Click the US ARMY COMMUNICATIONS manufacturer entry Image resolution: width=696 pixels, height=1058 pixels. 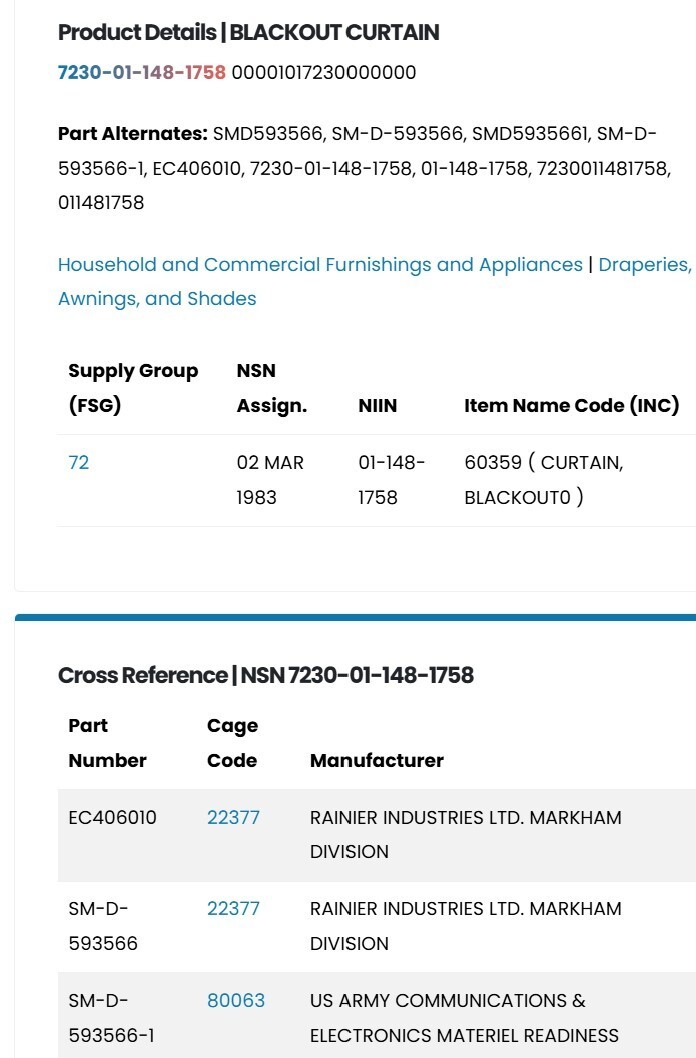click(x=465, y=1018)
